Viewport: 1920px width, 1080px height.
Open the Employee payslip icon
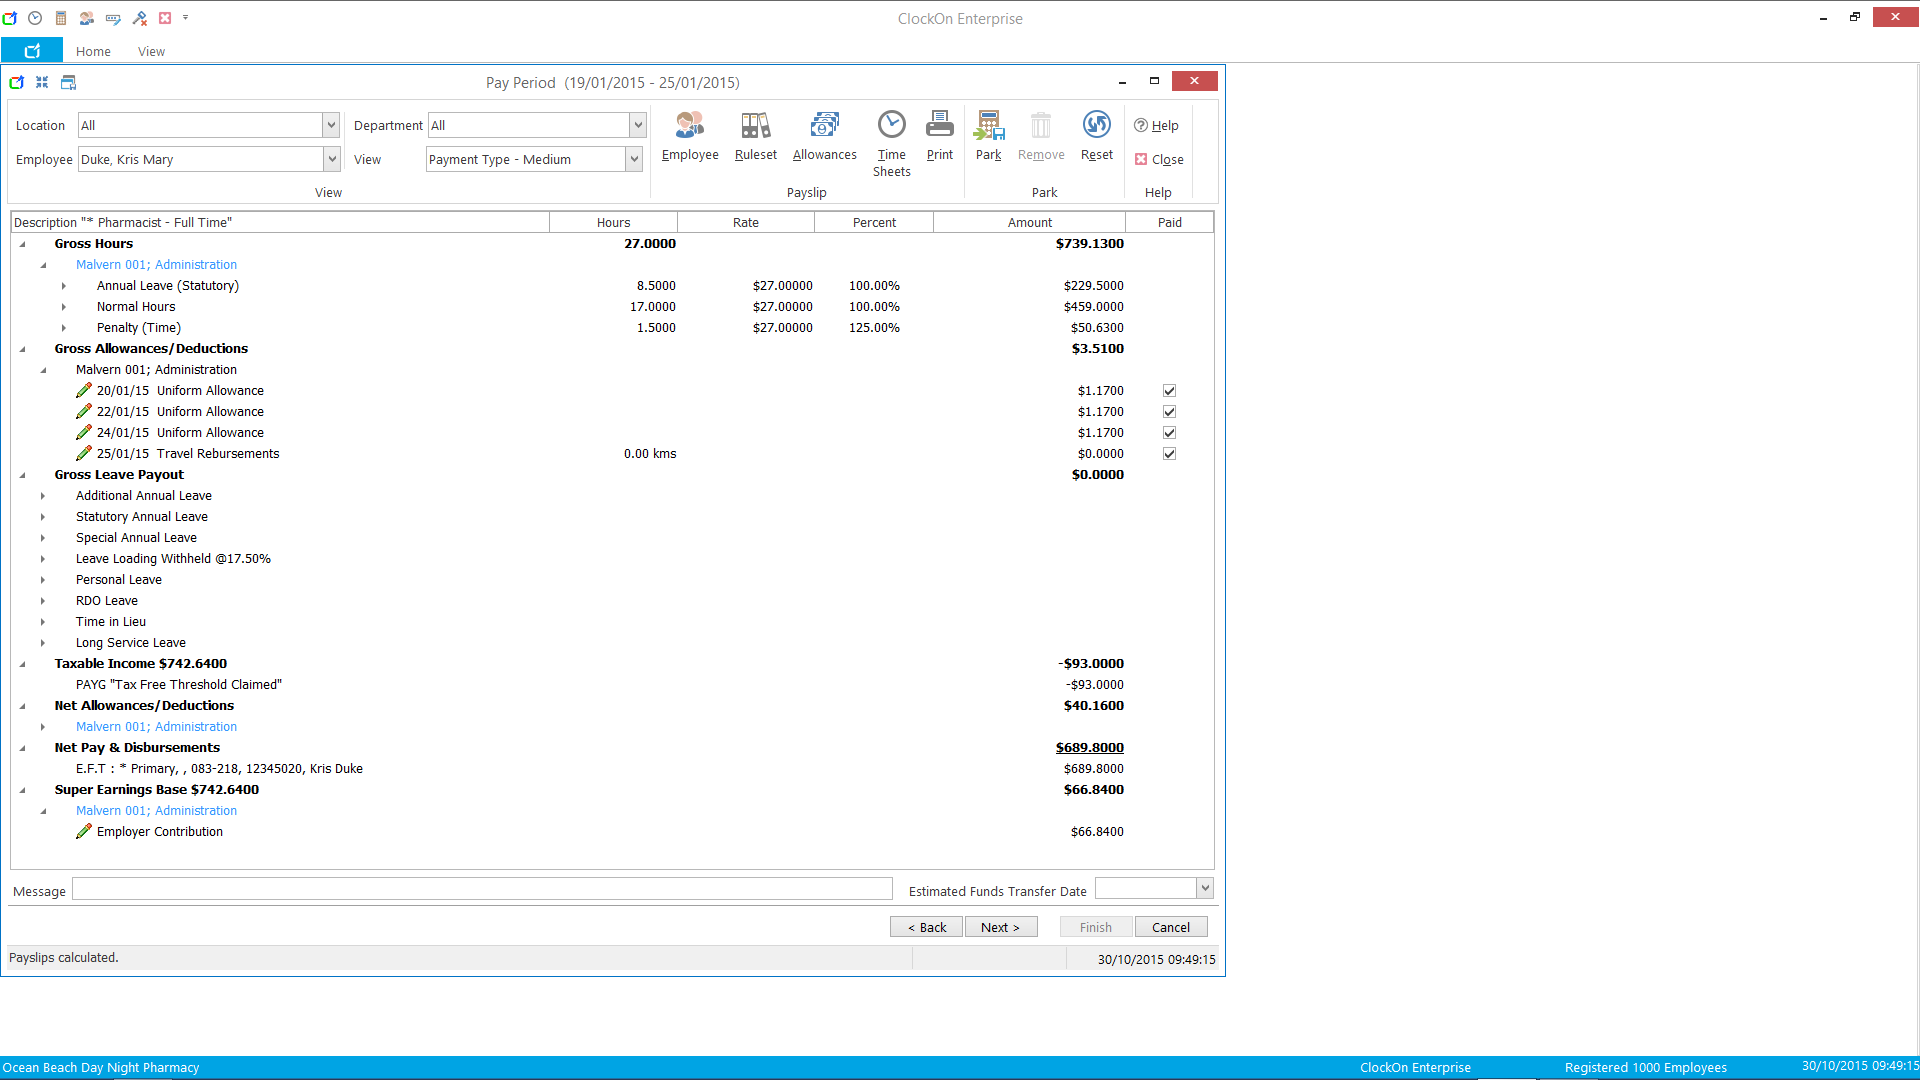(x=689, y=126)
